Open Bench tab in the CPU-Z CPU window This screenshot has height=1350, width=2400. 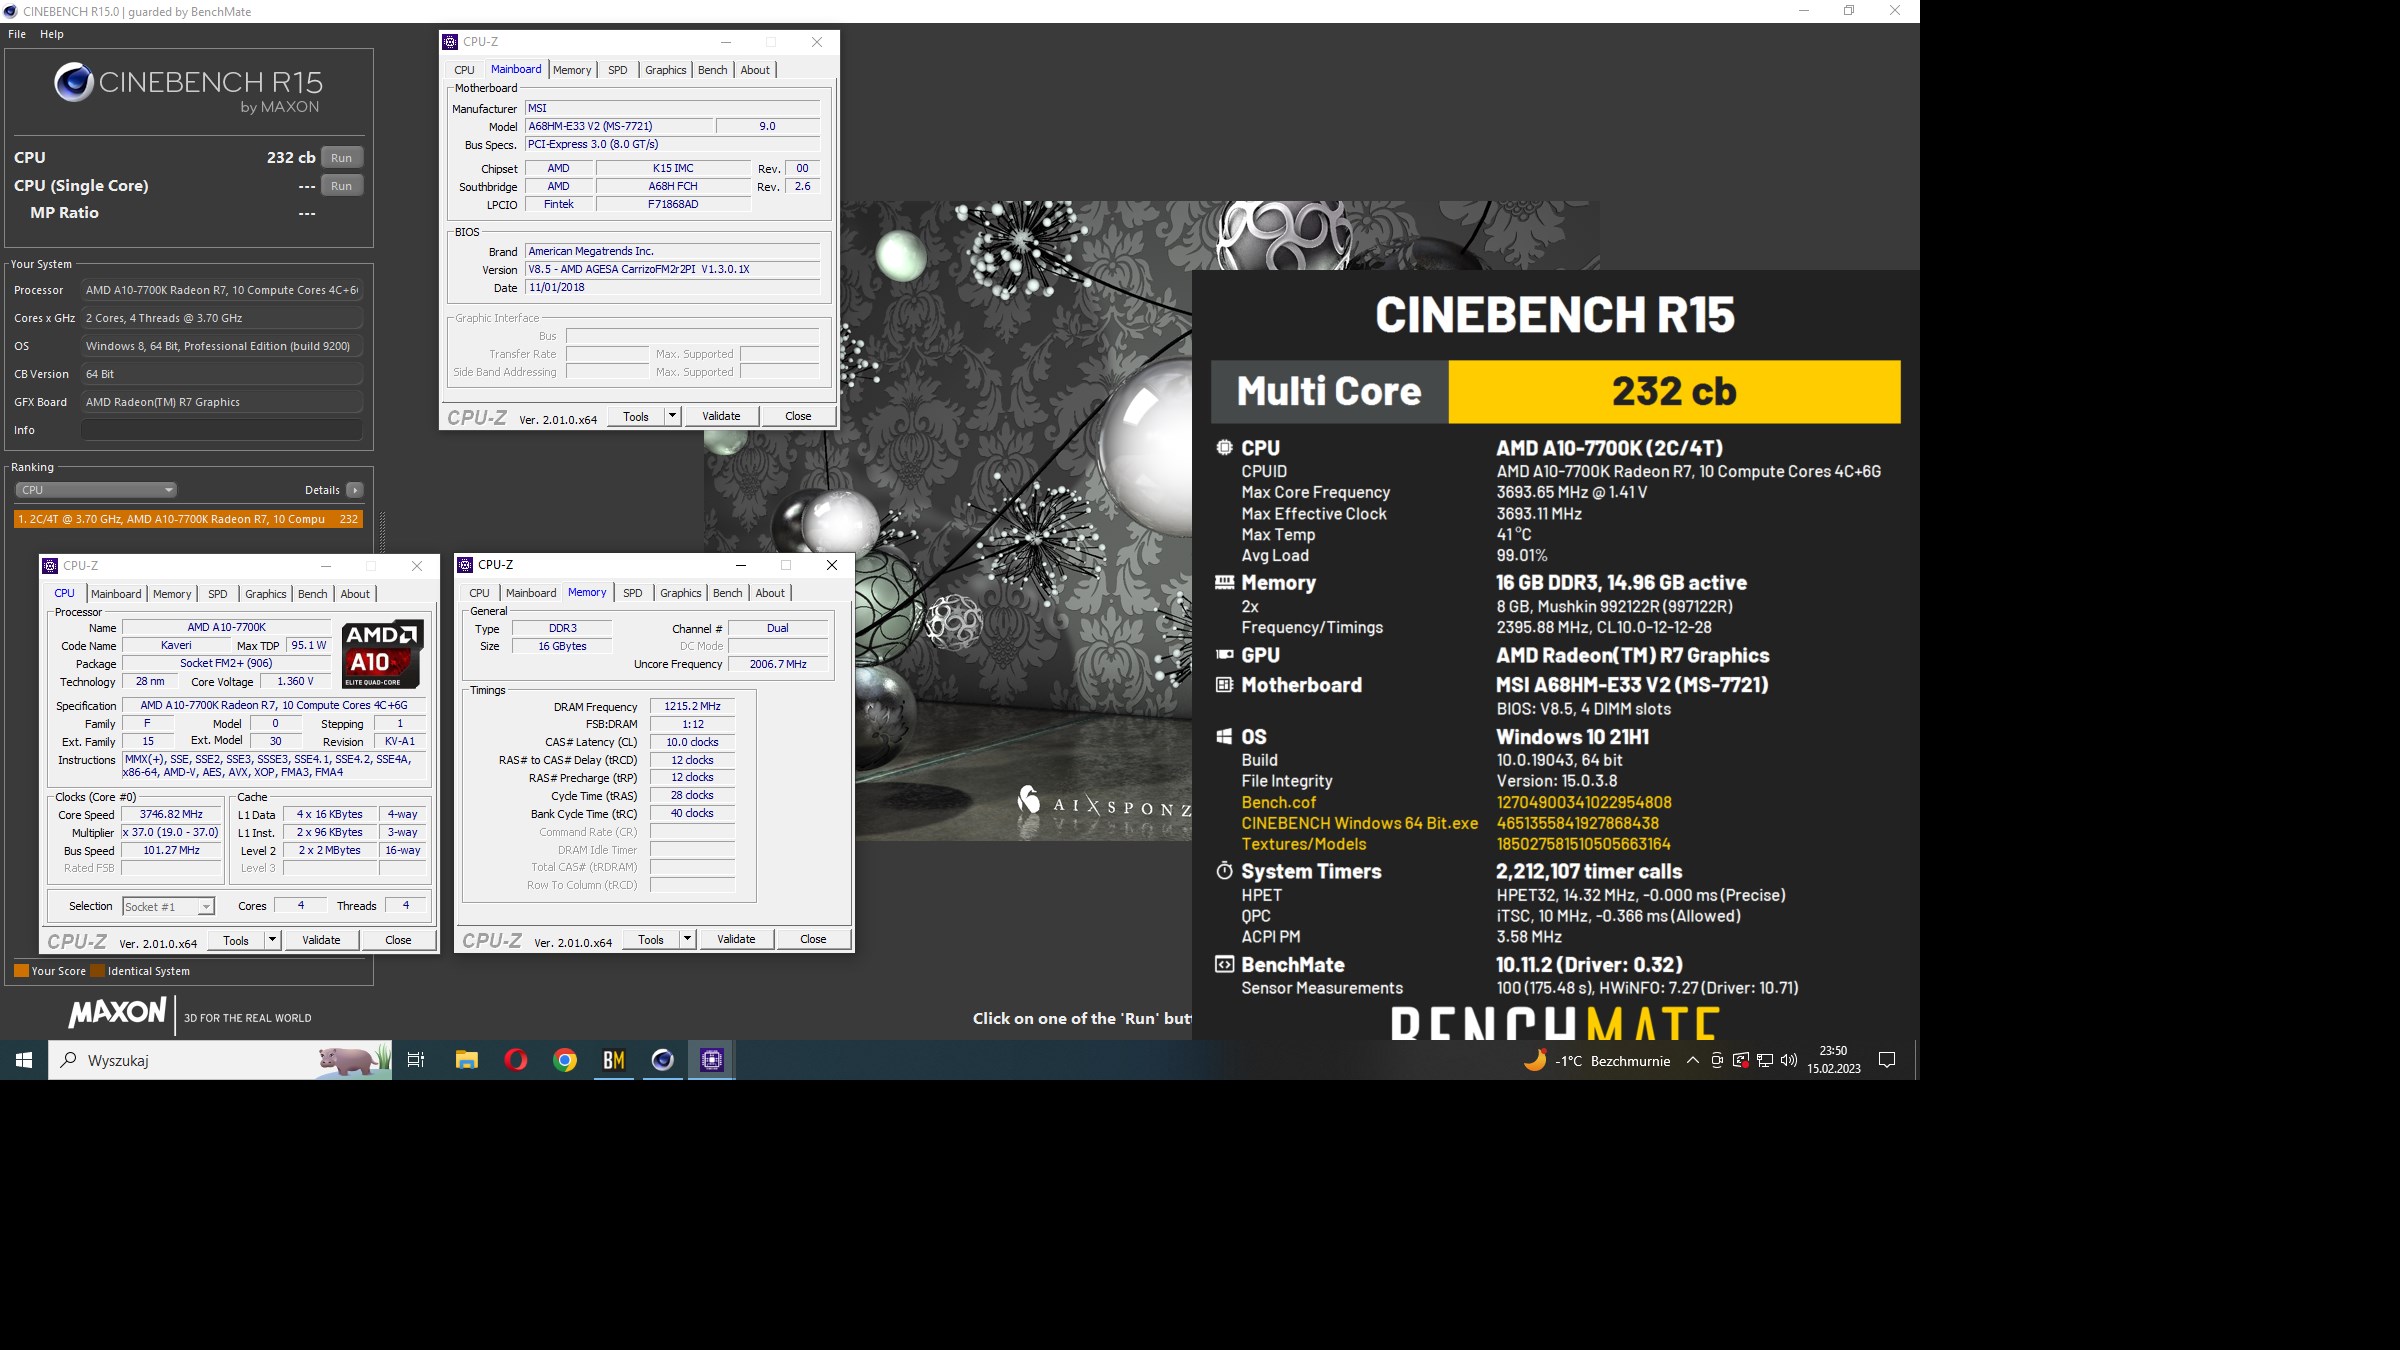(313, 594)
